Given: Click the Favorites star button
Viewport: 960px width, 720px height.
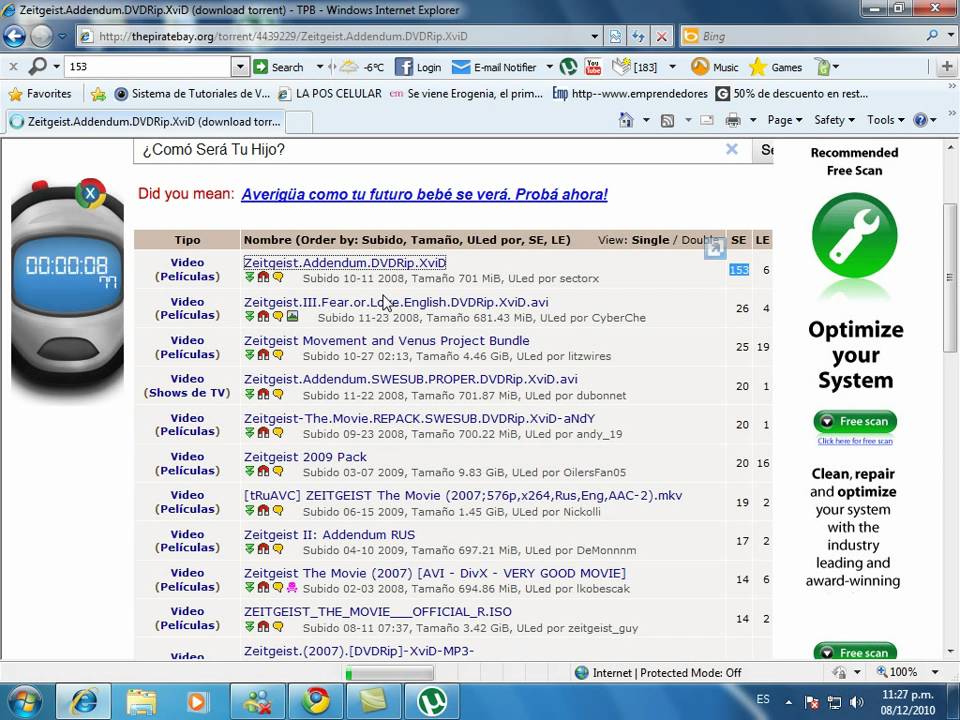Looking at the screenshot, I should [x=40, y=94].
